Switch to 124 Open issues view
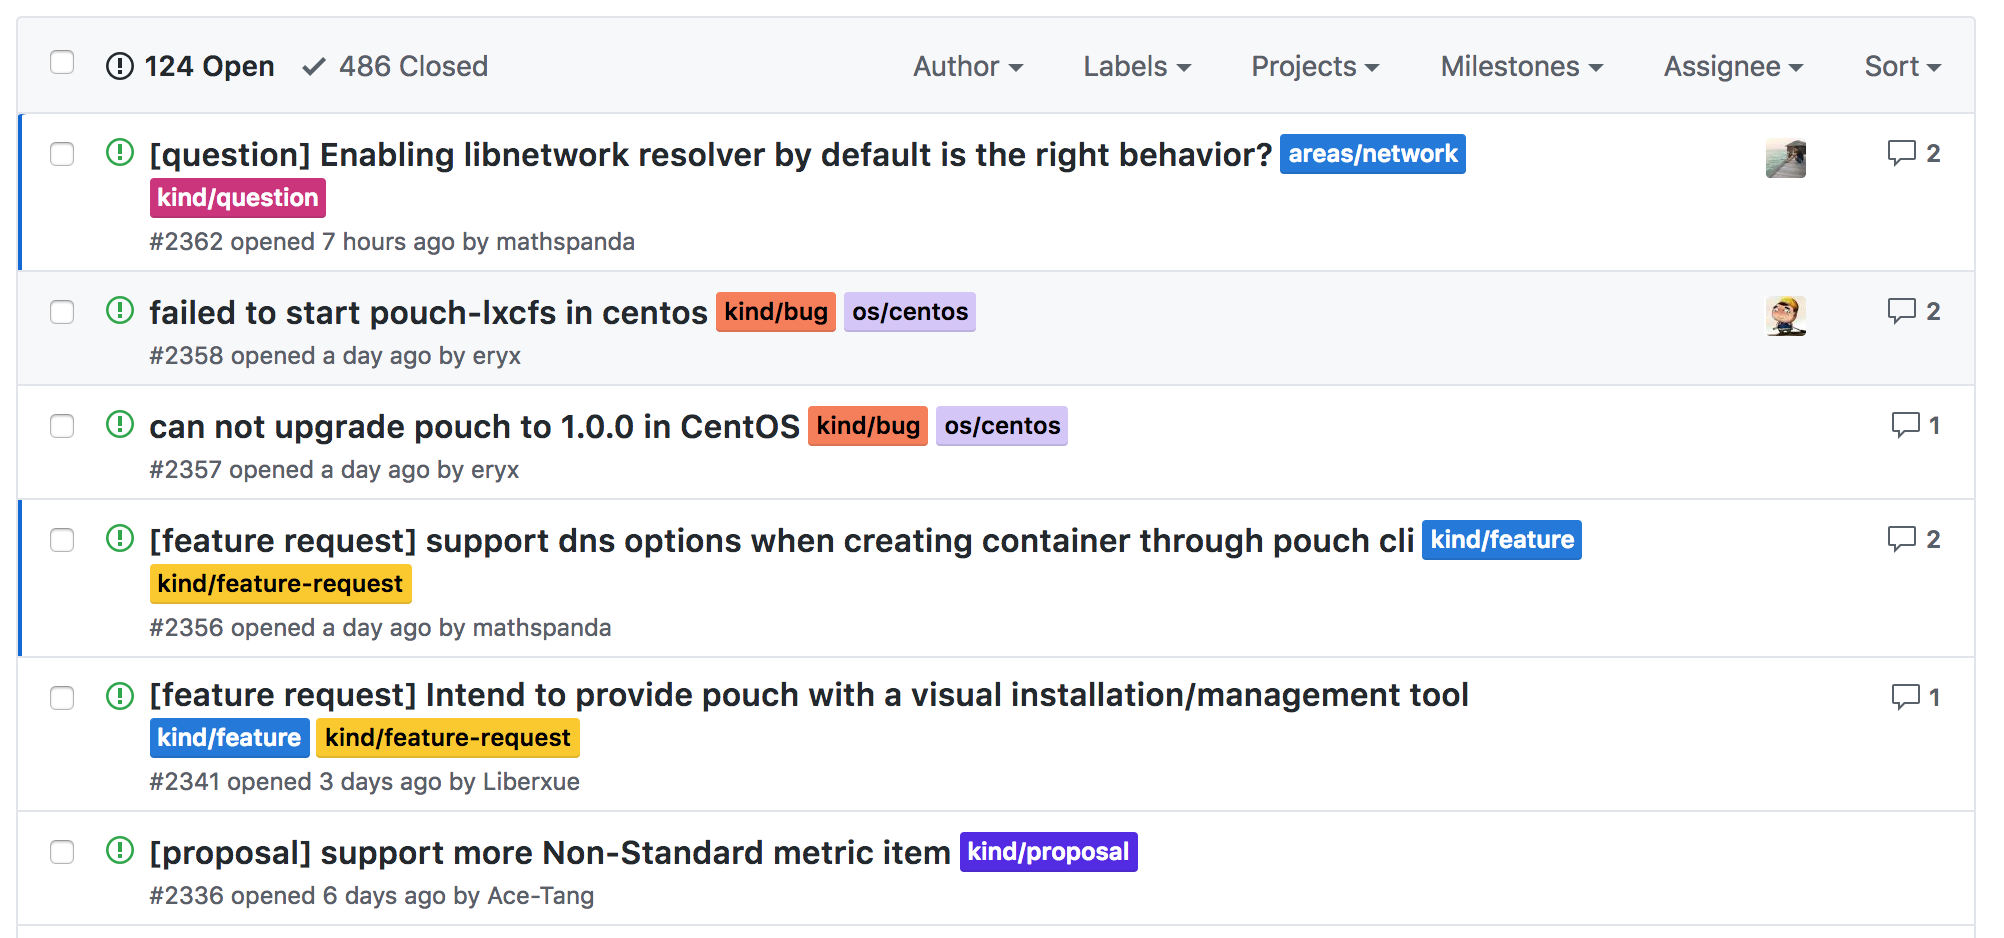The width and height of the screenshot is (2004, 938). 190,66
